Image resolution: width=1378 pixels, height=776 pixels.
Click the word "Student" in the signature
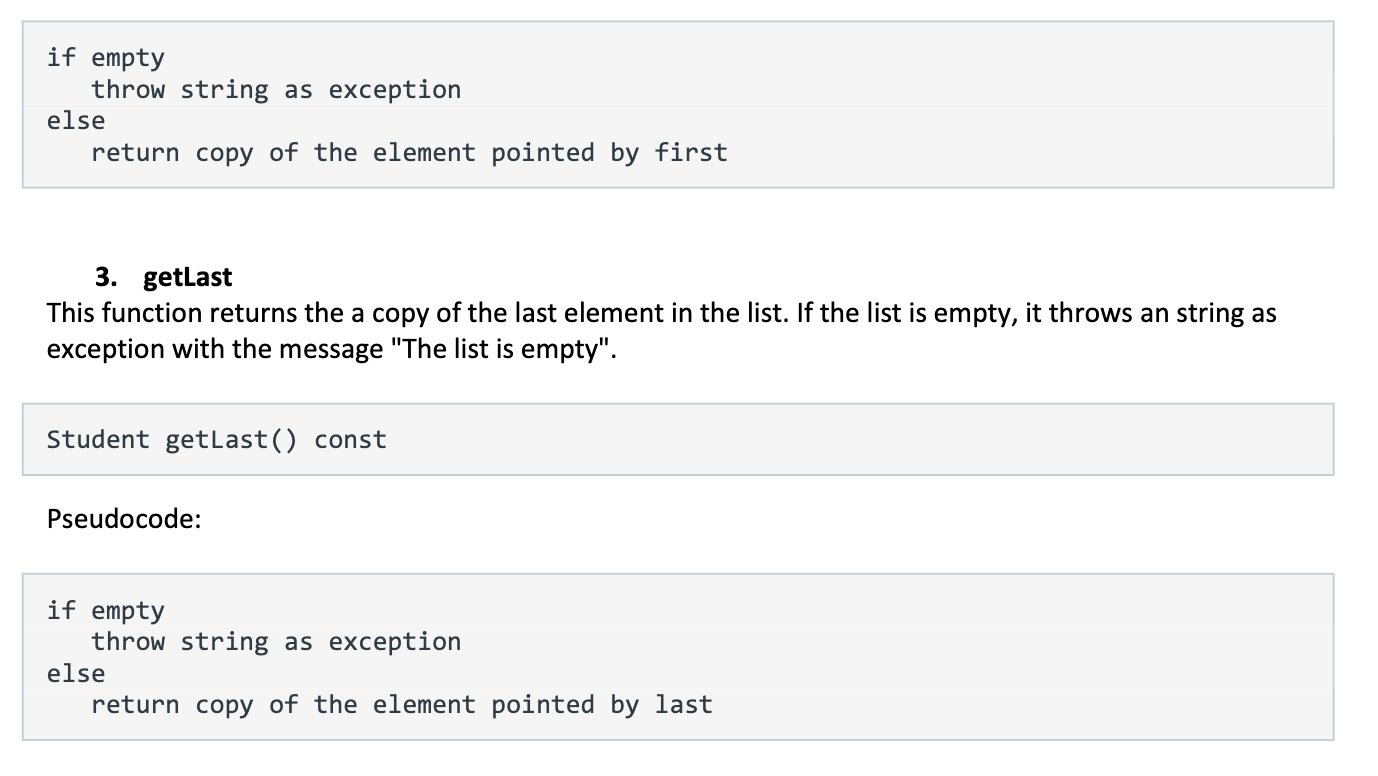98,440
